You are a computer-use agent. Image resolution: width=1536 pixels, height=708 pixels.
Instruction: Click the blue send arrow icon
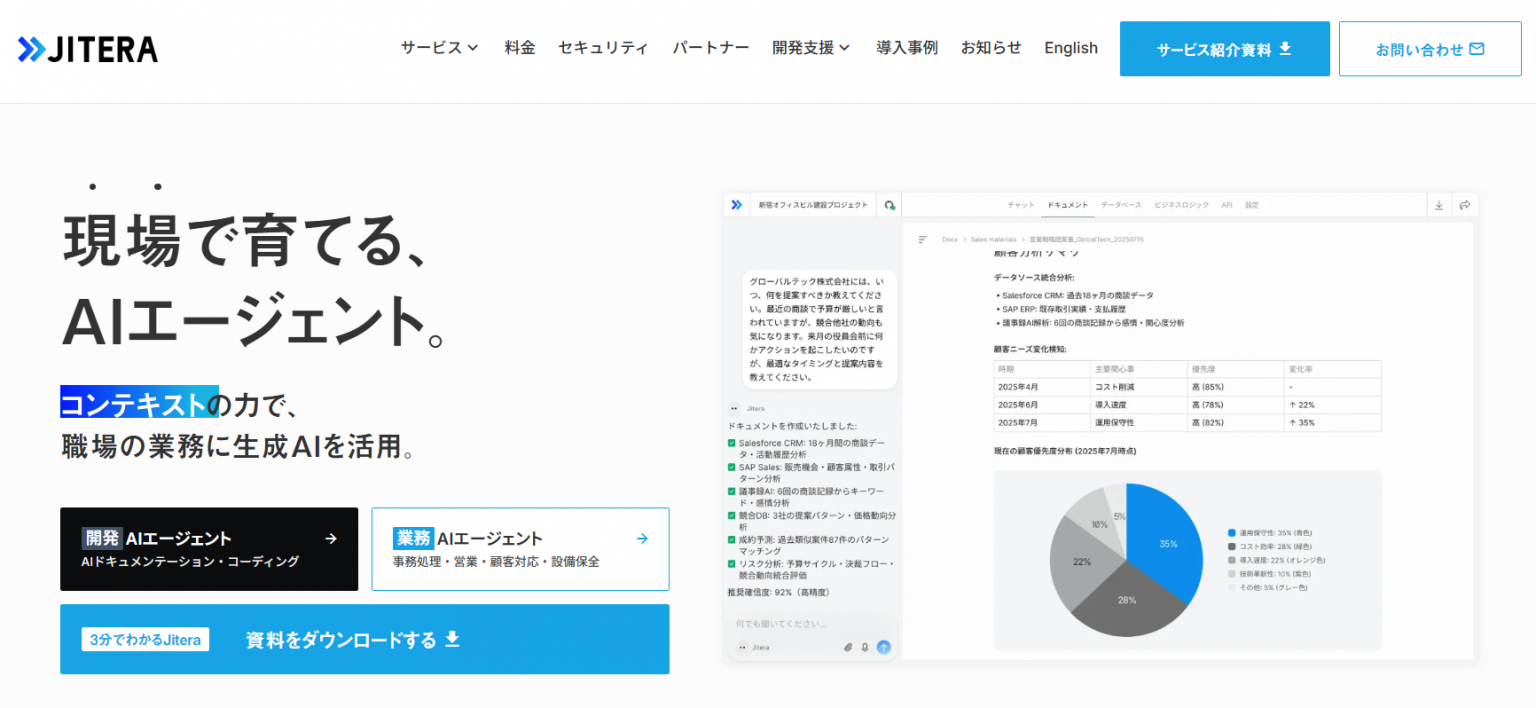point(884,647)
